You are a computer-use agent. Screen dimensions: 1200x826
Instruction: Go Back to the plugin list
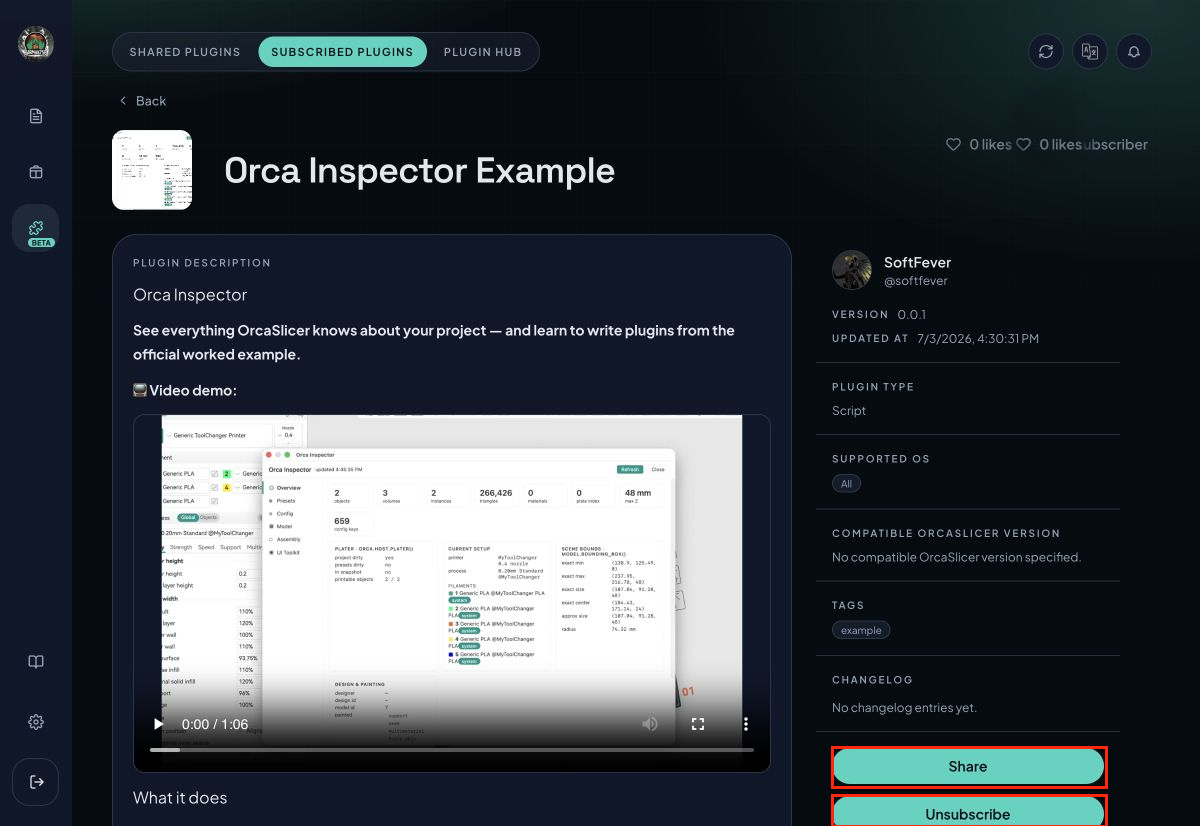142,101
